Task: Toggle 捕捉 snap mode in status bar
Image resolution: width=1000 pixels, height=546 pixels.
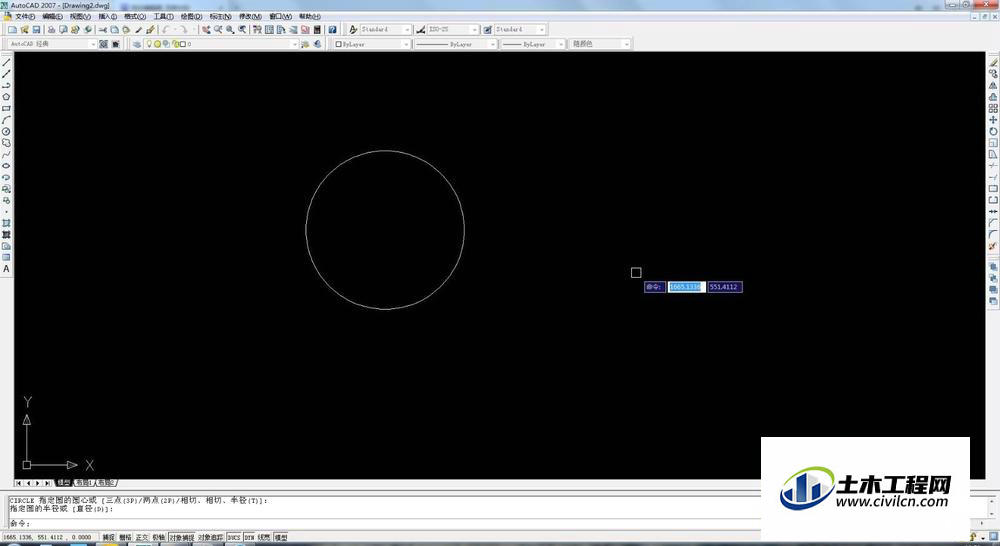Action: 109,538
